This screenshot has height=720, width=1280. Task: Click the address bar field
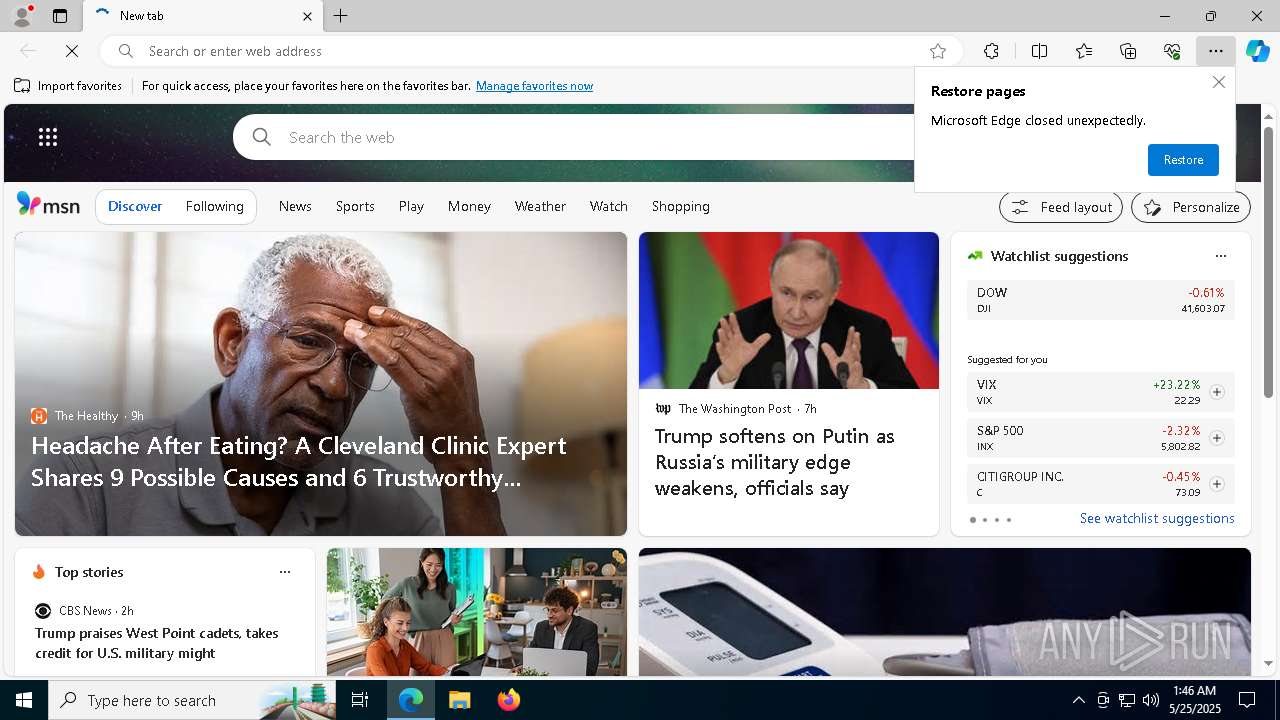point(530,51)
